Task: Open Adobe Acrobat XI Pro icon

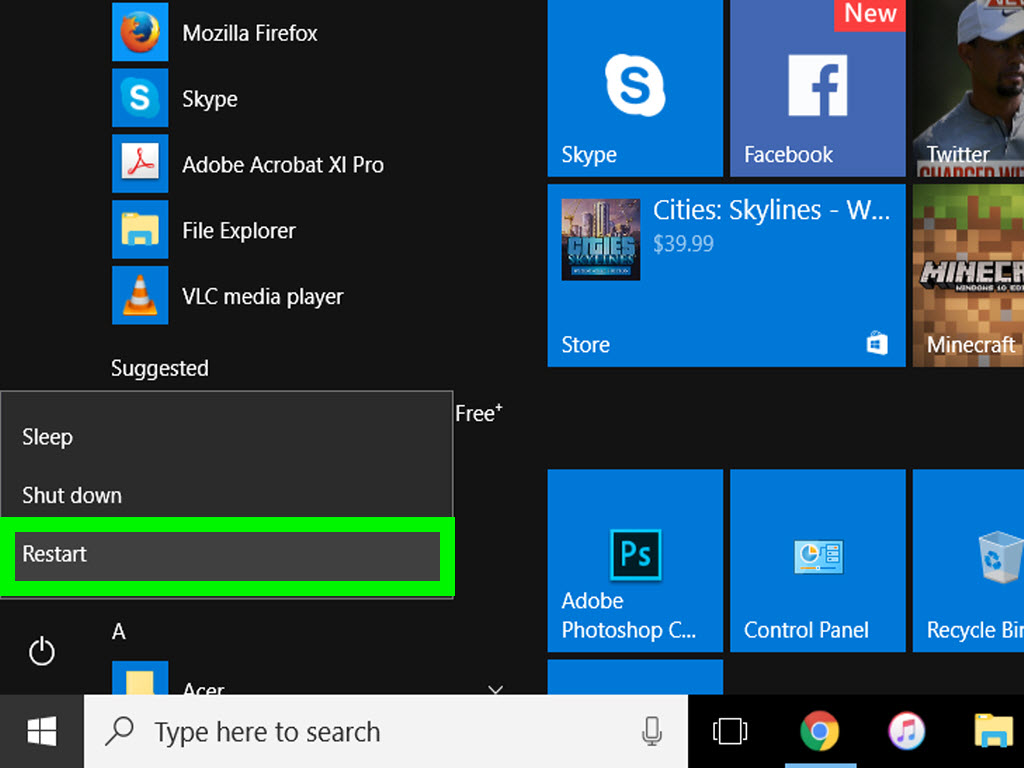Action: coord(140,164)
